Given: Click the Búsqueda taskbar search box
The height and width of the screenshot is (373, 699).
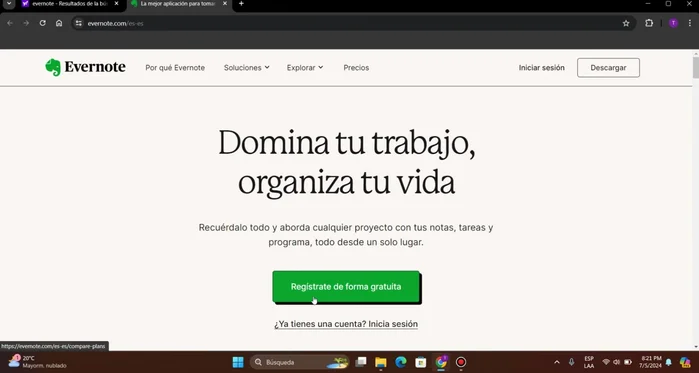Looking at the screenshot, I should point(299,362).
